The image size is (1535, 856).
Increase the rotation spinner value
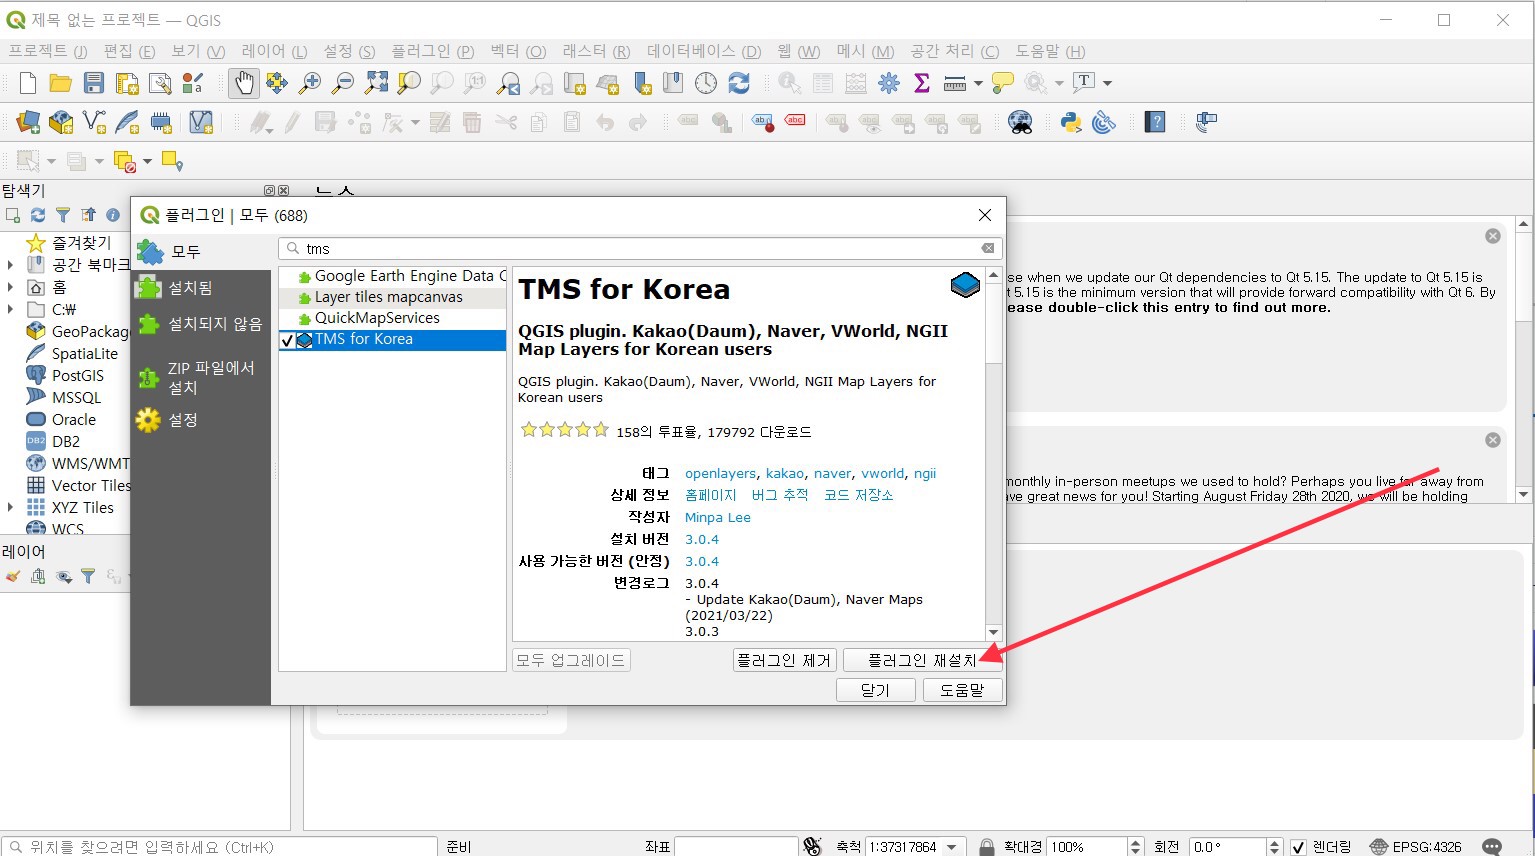tap(1274, 842)
